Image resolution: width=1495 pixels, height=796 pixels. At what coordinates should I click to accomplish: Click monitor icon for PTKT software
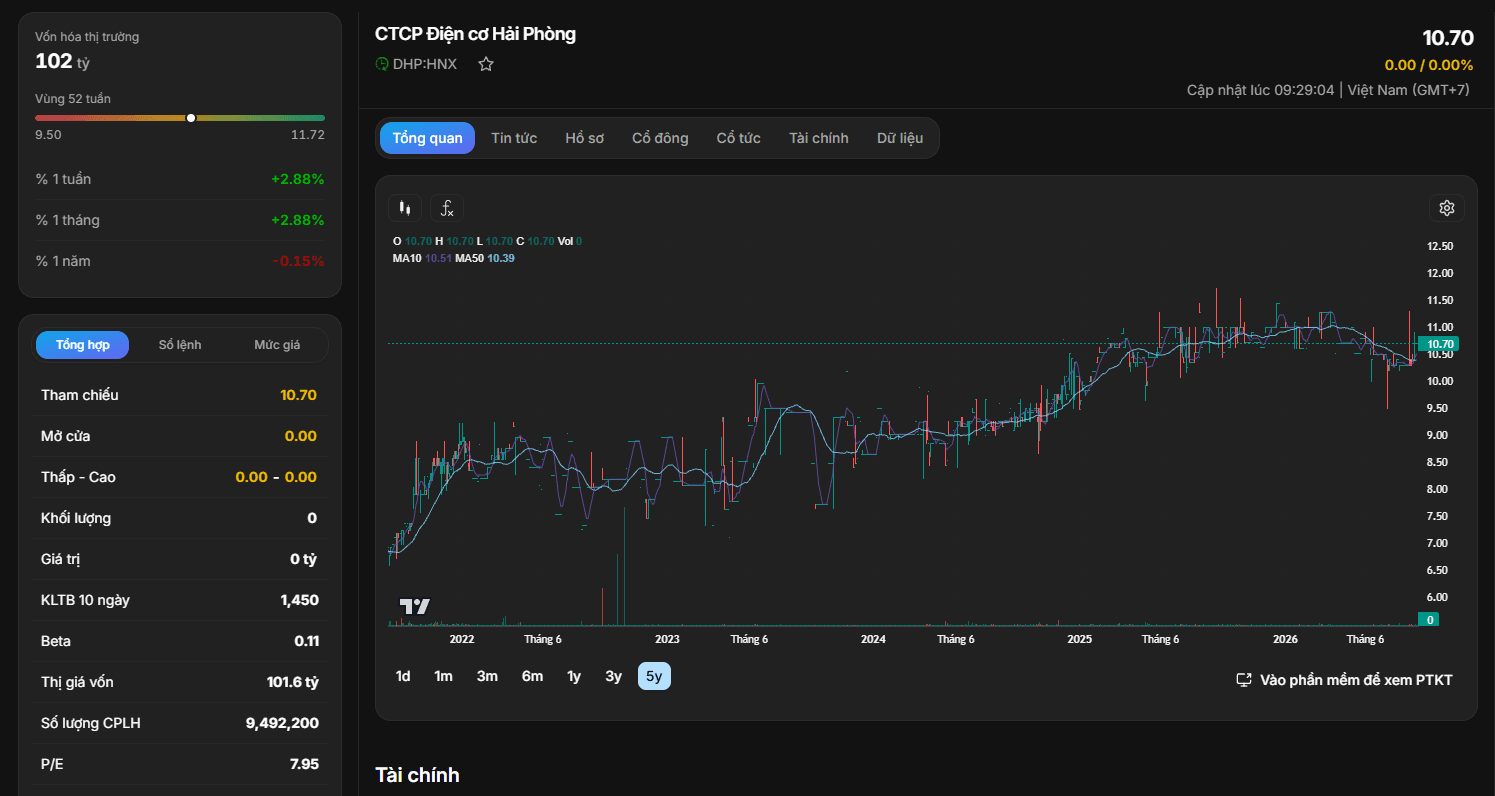(1244, 680)
